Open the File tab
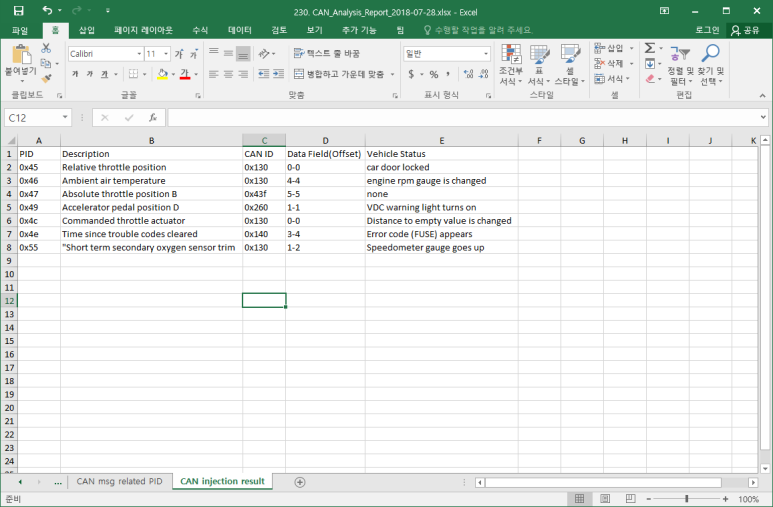The width and height of the screenshot is (773, 507). [20, 31]
